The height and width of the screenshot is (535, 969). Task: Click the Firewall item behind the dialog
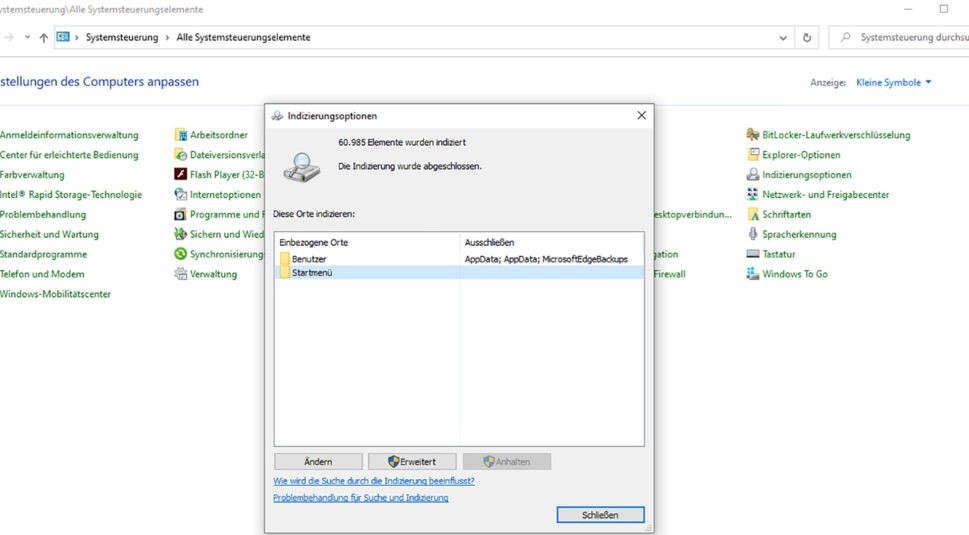tap(669, 274)
